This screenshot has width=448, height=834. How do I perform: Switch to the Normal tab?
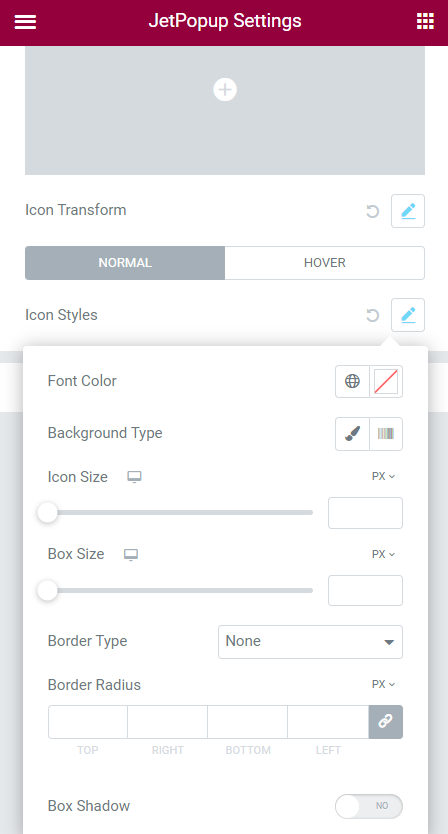pyautogui.click(x=125, y=263)
